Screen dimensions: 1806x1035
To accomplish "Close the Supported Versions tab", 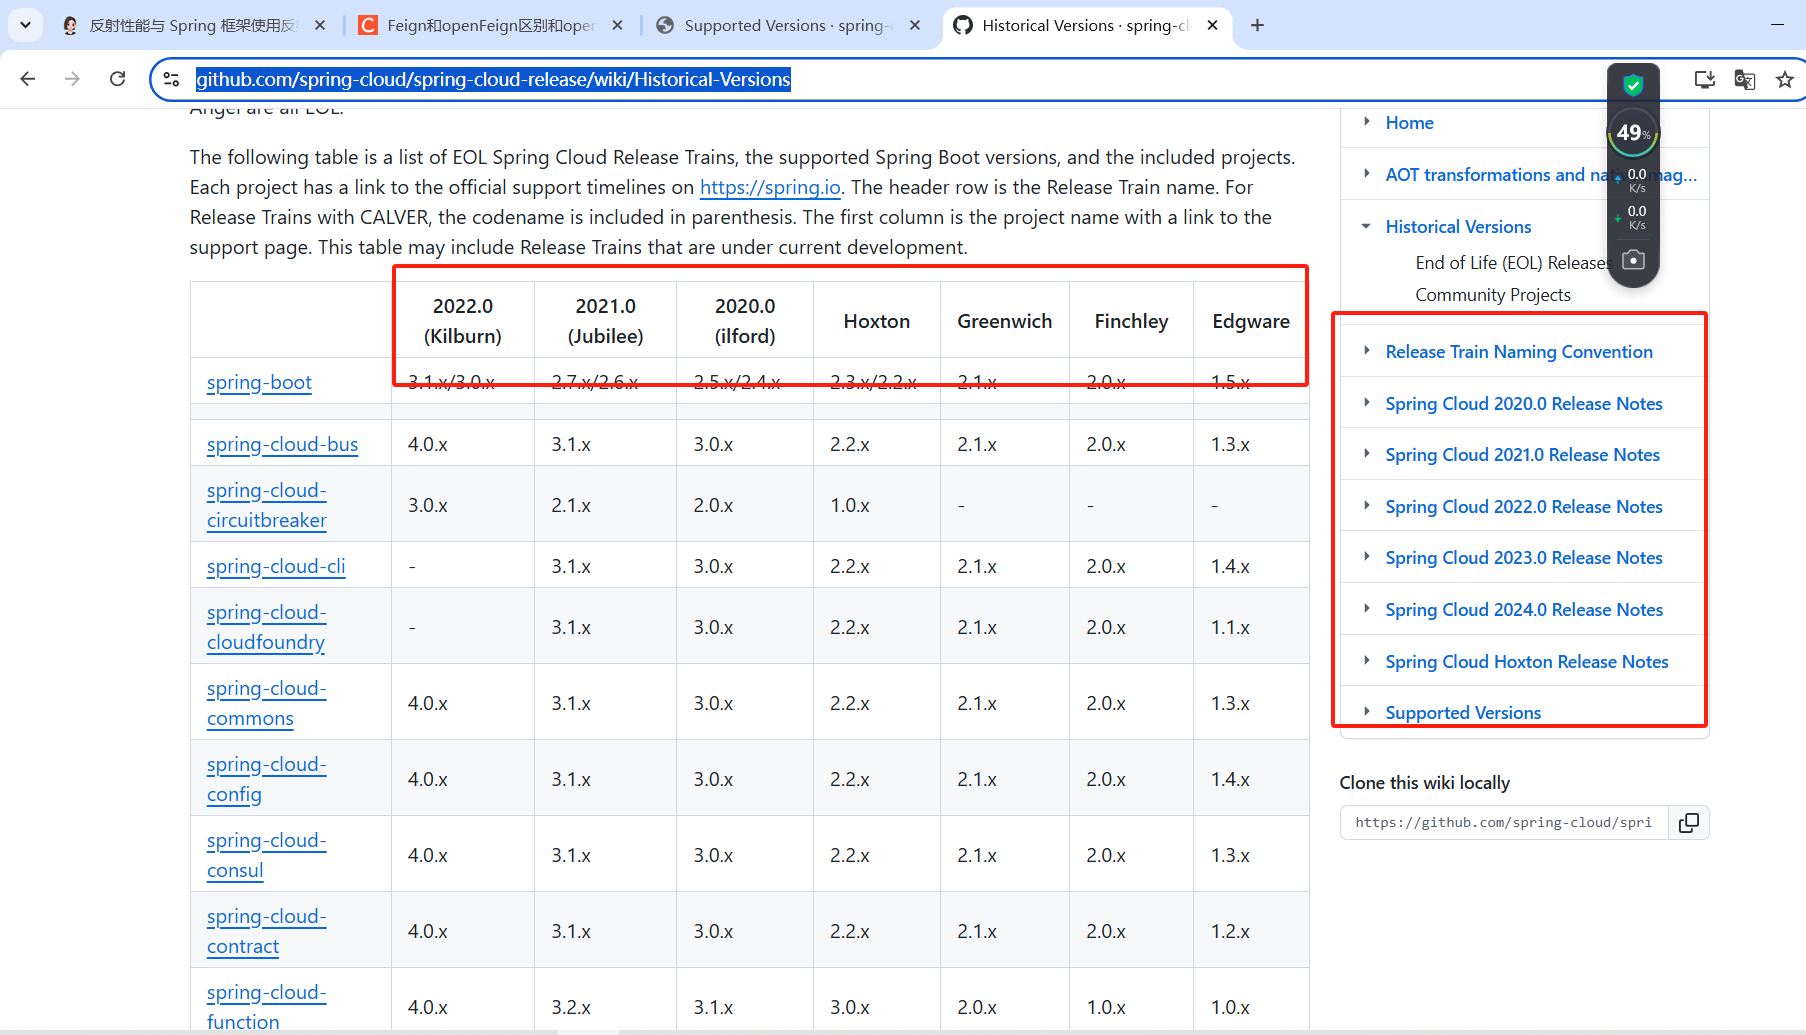I will (x=915, y=25).
